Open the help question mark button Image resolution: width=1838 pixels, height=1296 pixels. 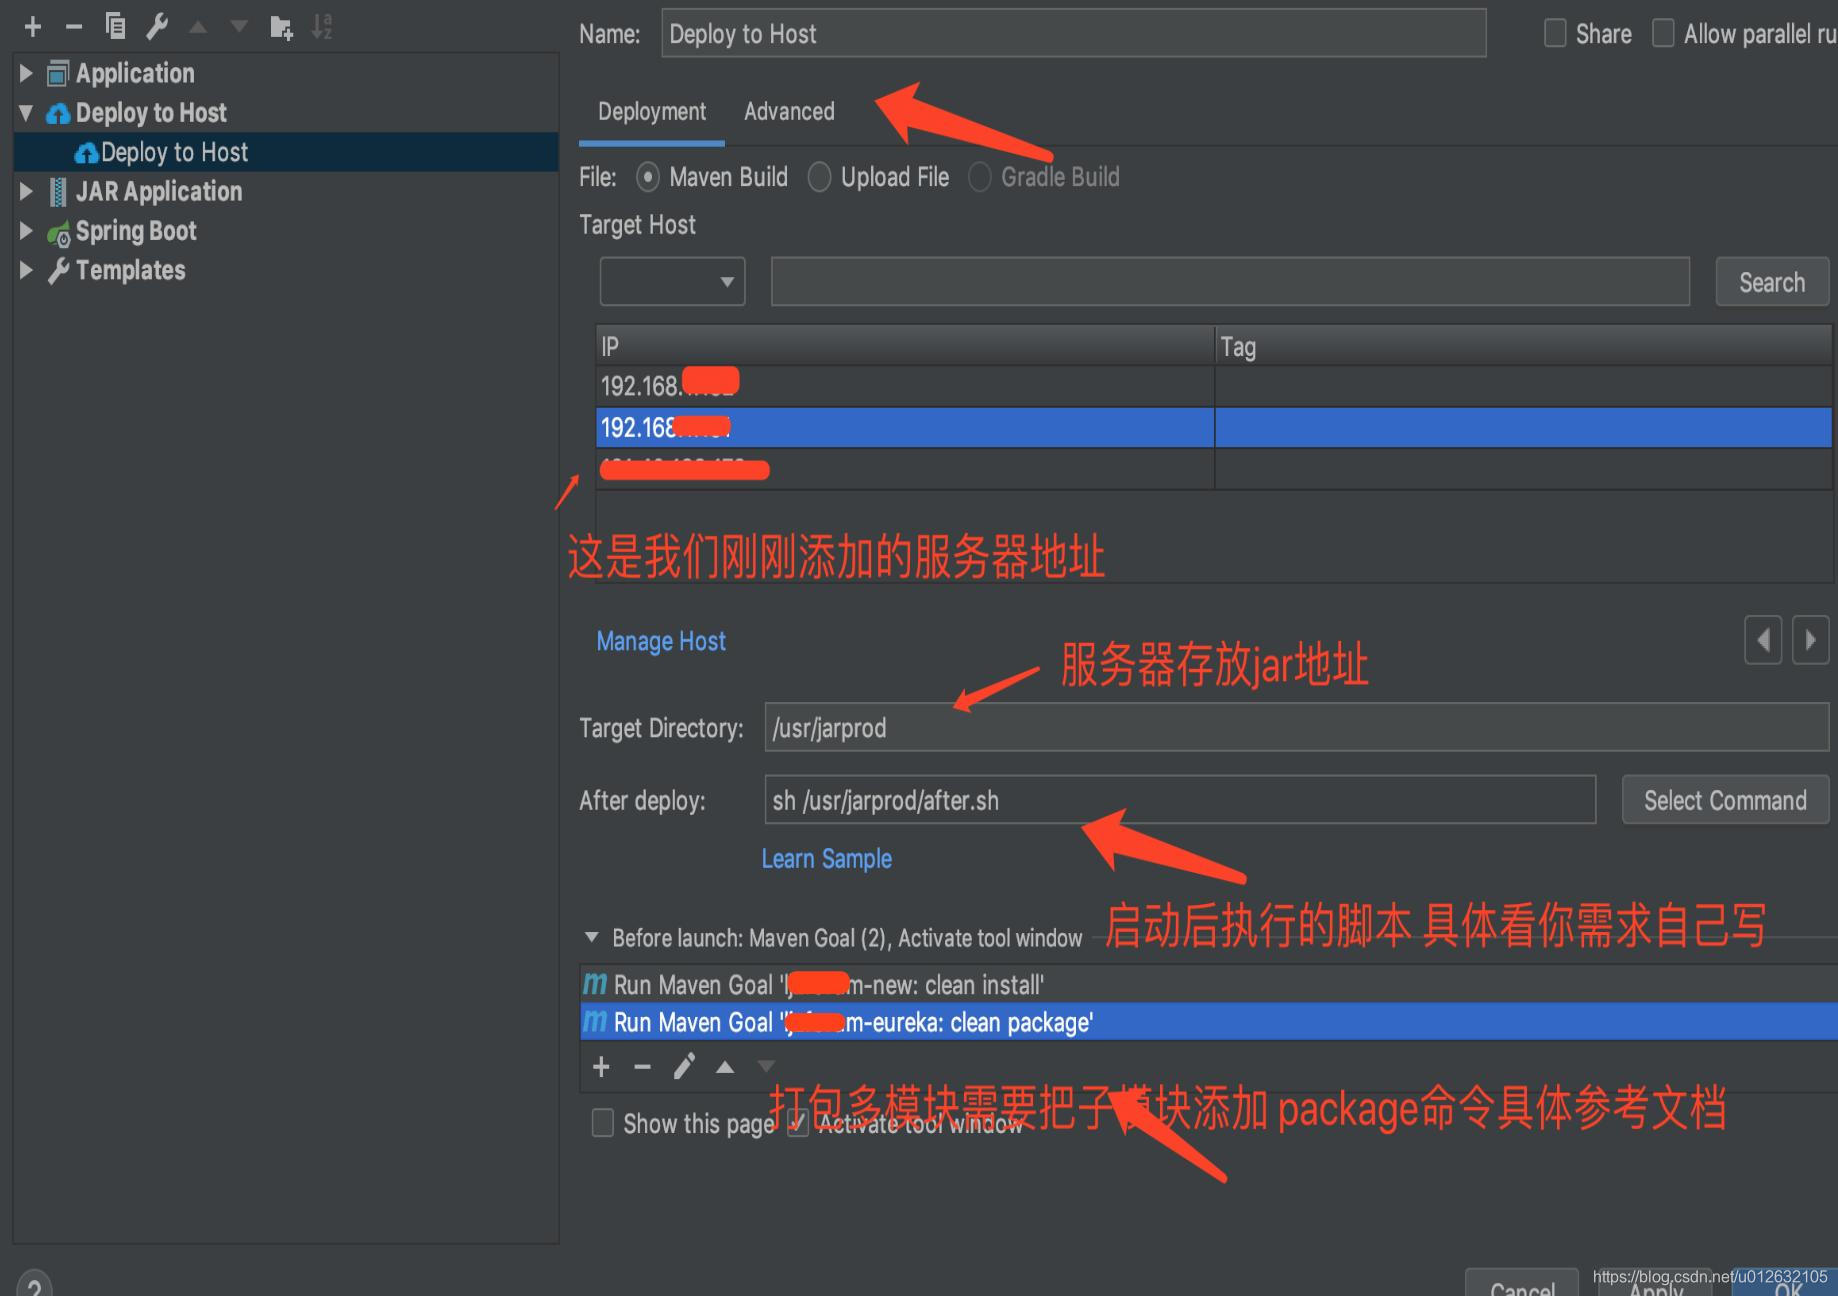(33, 1284)
